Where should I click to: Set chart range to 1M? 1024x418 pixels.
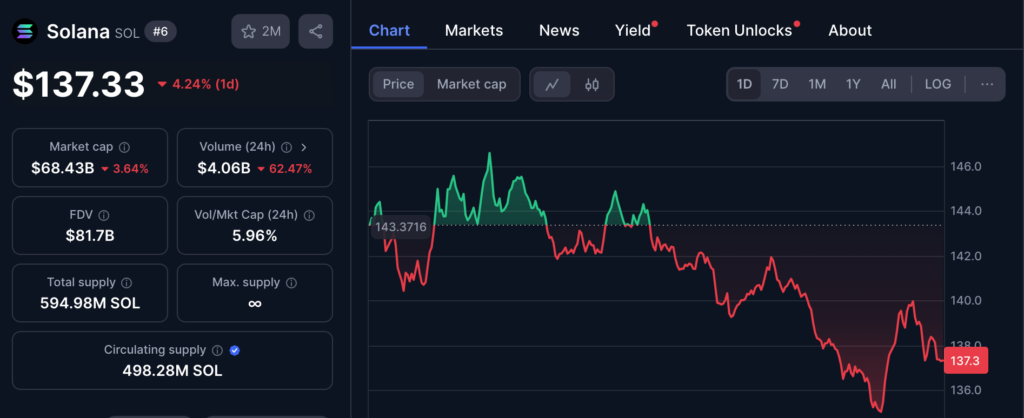pos(817,84)
